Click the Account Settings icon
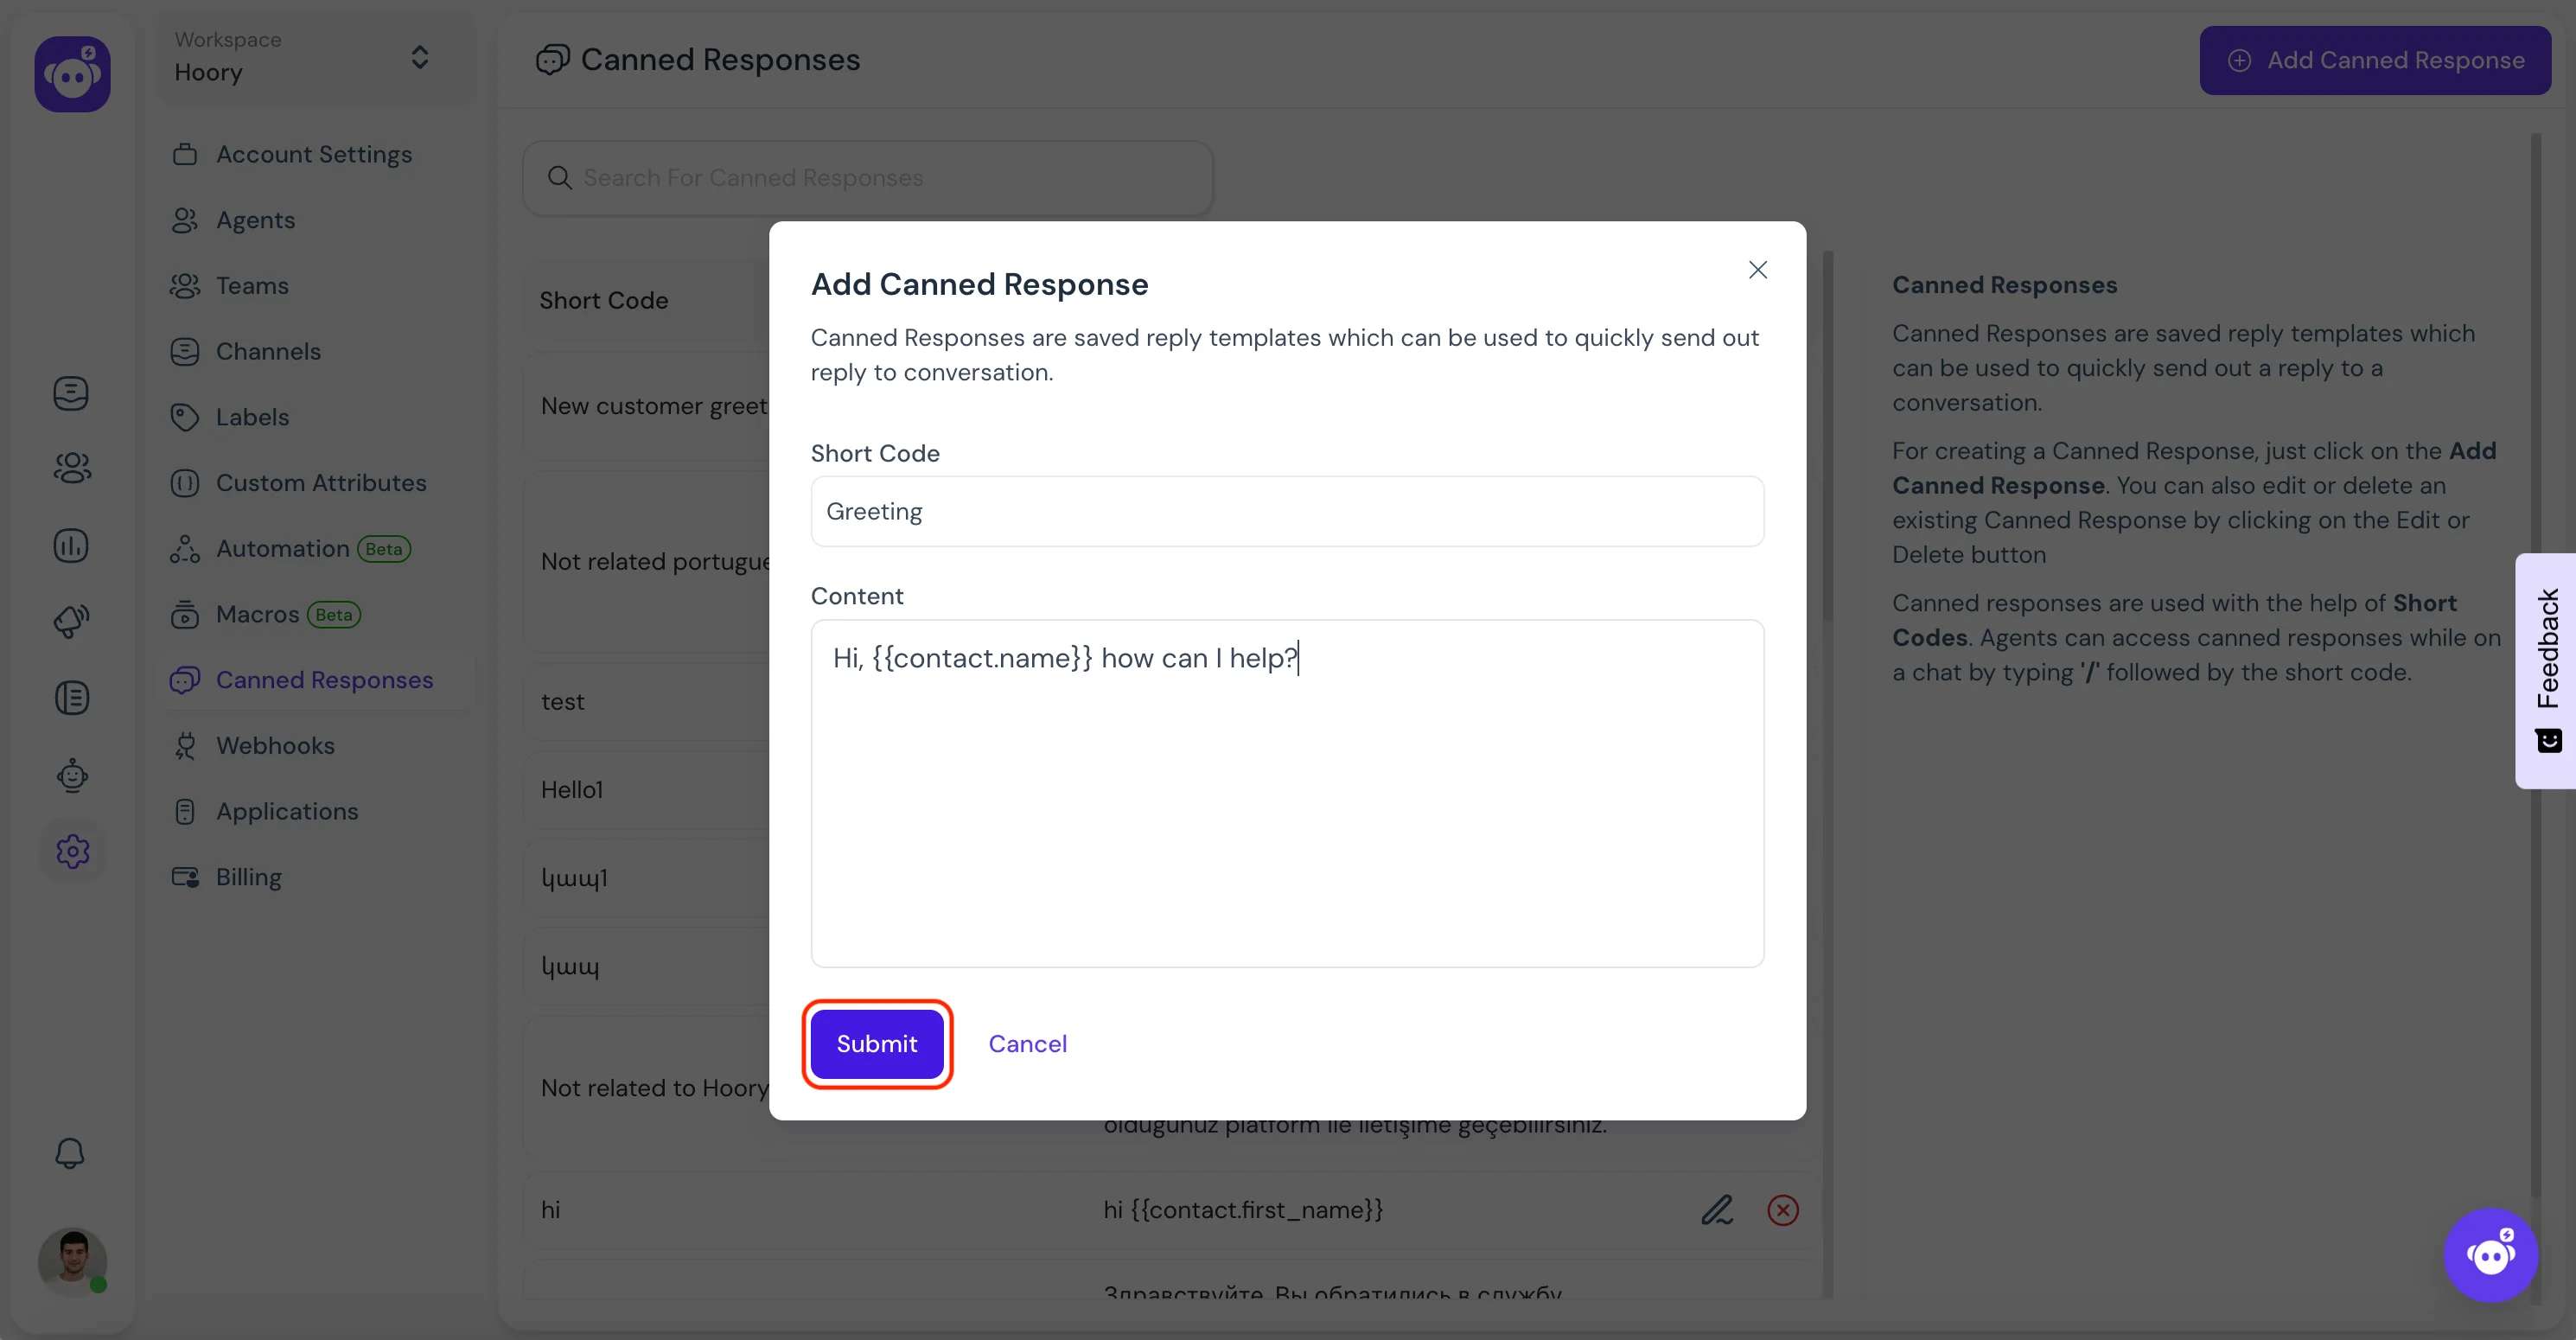Screen dimensions: 2576x1340 tap(186, 153)
